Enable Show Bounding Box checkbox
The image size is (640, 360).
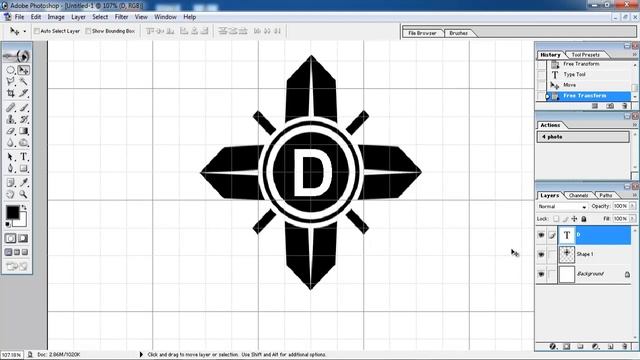[x=88, y=31]
